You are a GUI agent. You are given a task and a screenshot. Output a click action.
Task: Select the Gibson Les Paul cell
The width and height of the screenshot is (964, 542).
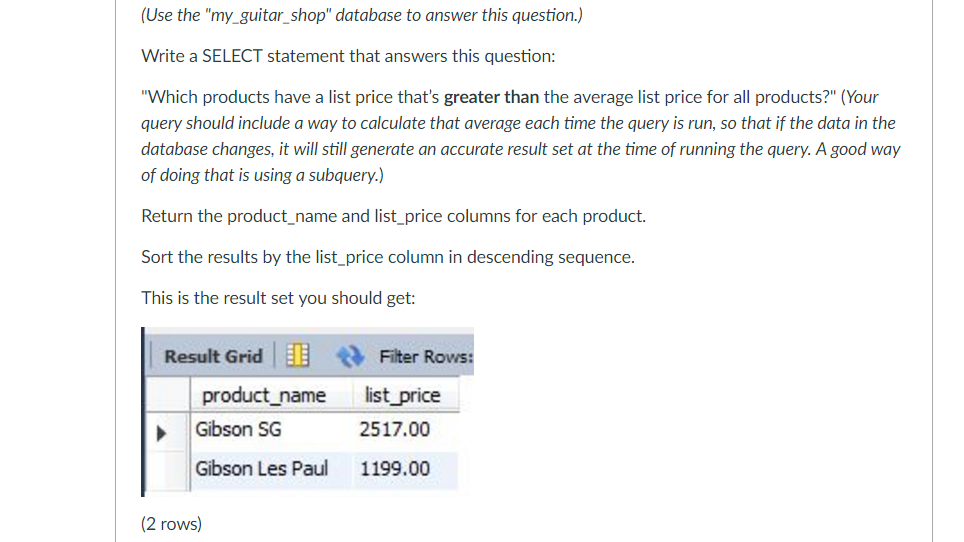click(271, 469)
